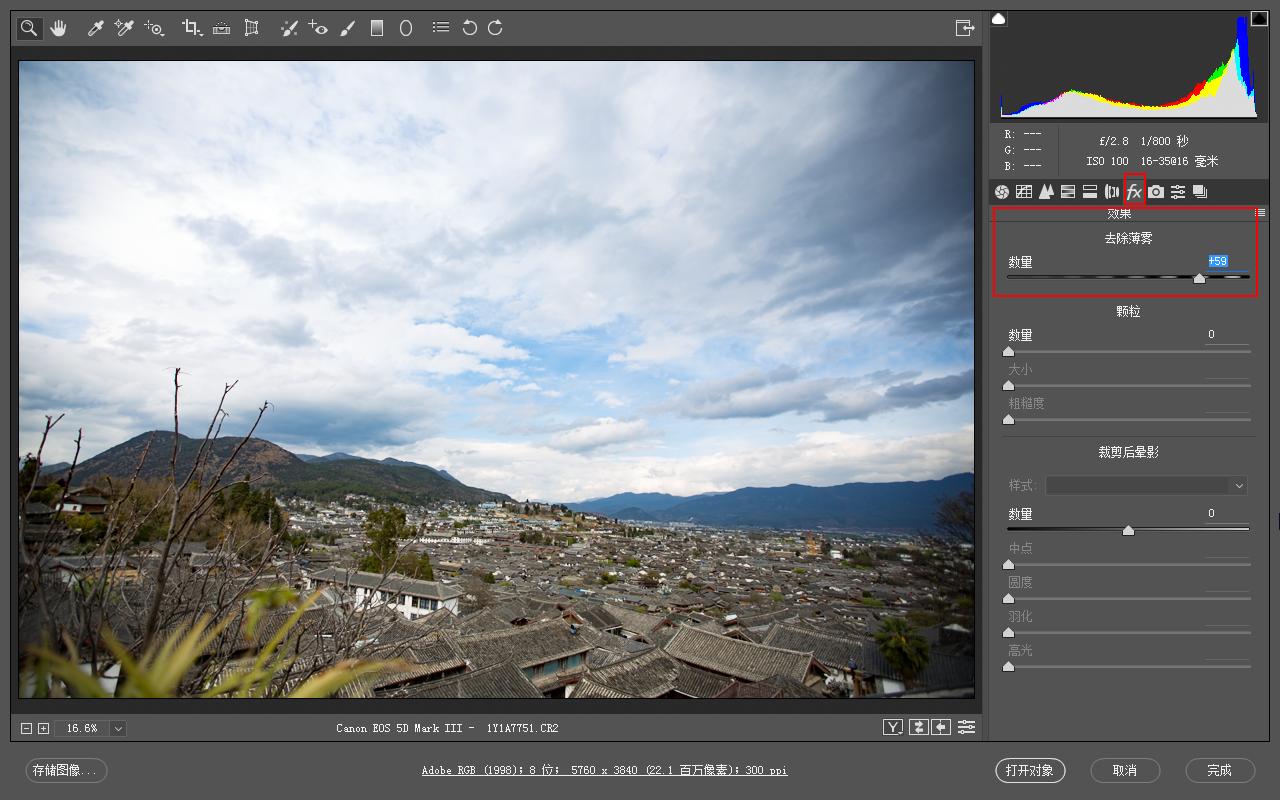This screenshot has width=1280, height=800.
Task: Open the zoom level dropdown
Action: (x=118, y=728)
